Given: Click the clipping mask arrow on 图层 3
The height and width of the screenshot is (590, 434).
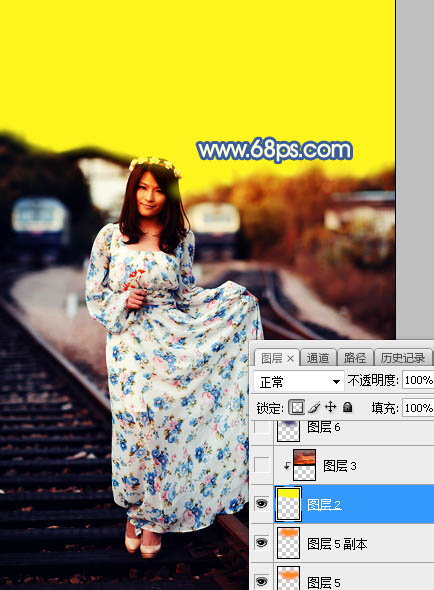Looking at the screenshot, I should coord(287,466).
